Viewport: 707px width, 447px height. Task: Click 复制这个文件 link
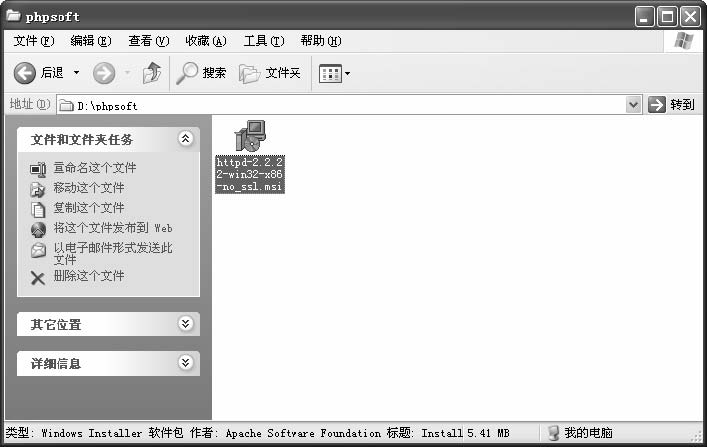tap(89, 207)
